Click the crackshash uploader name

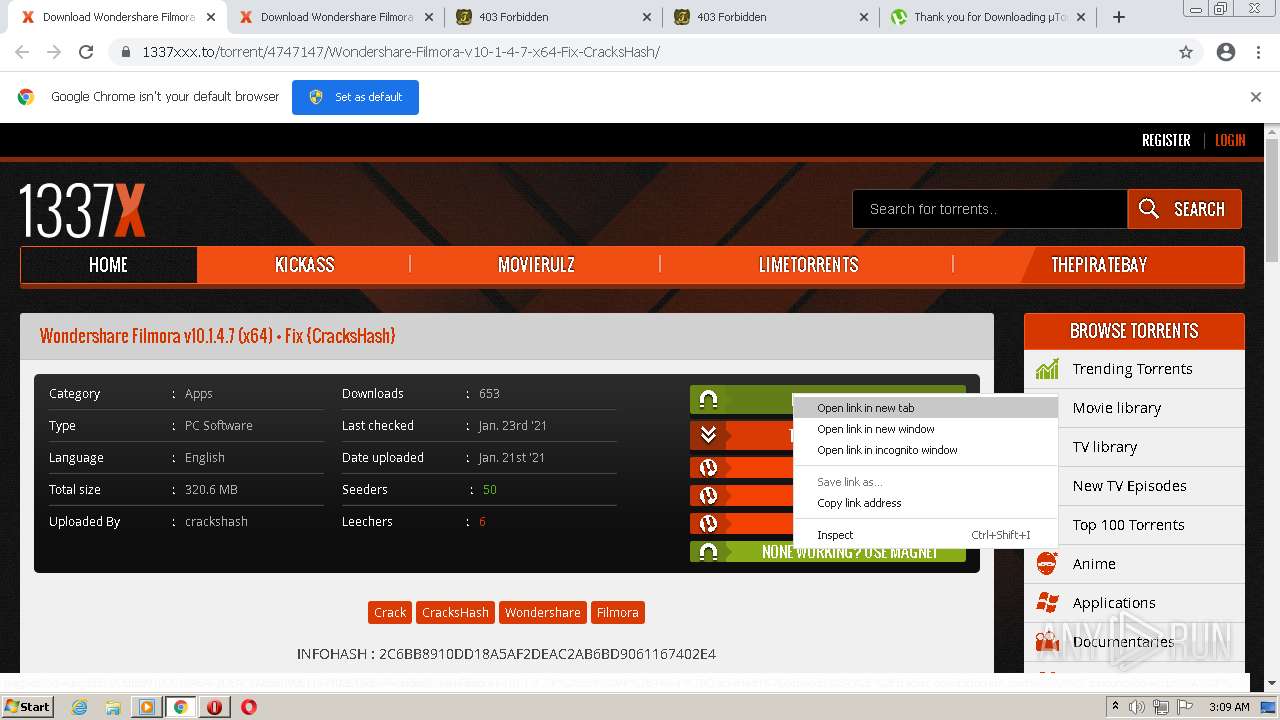coord(216,521)
